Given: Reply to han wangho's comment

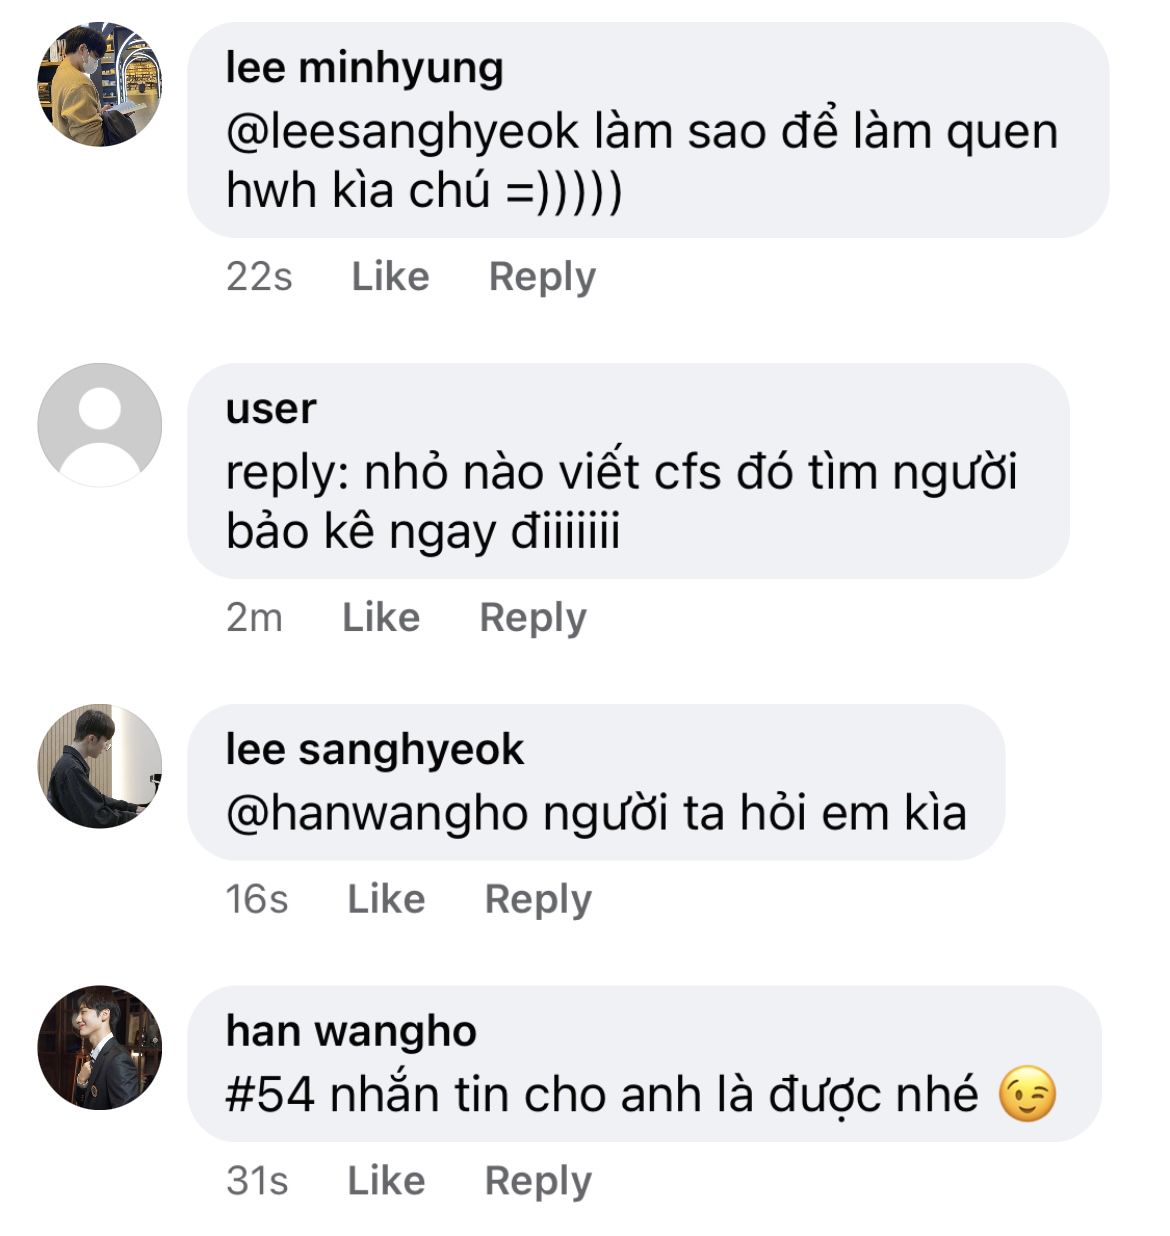Looking at the screenshot, I should pos(538,1181).
